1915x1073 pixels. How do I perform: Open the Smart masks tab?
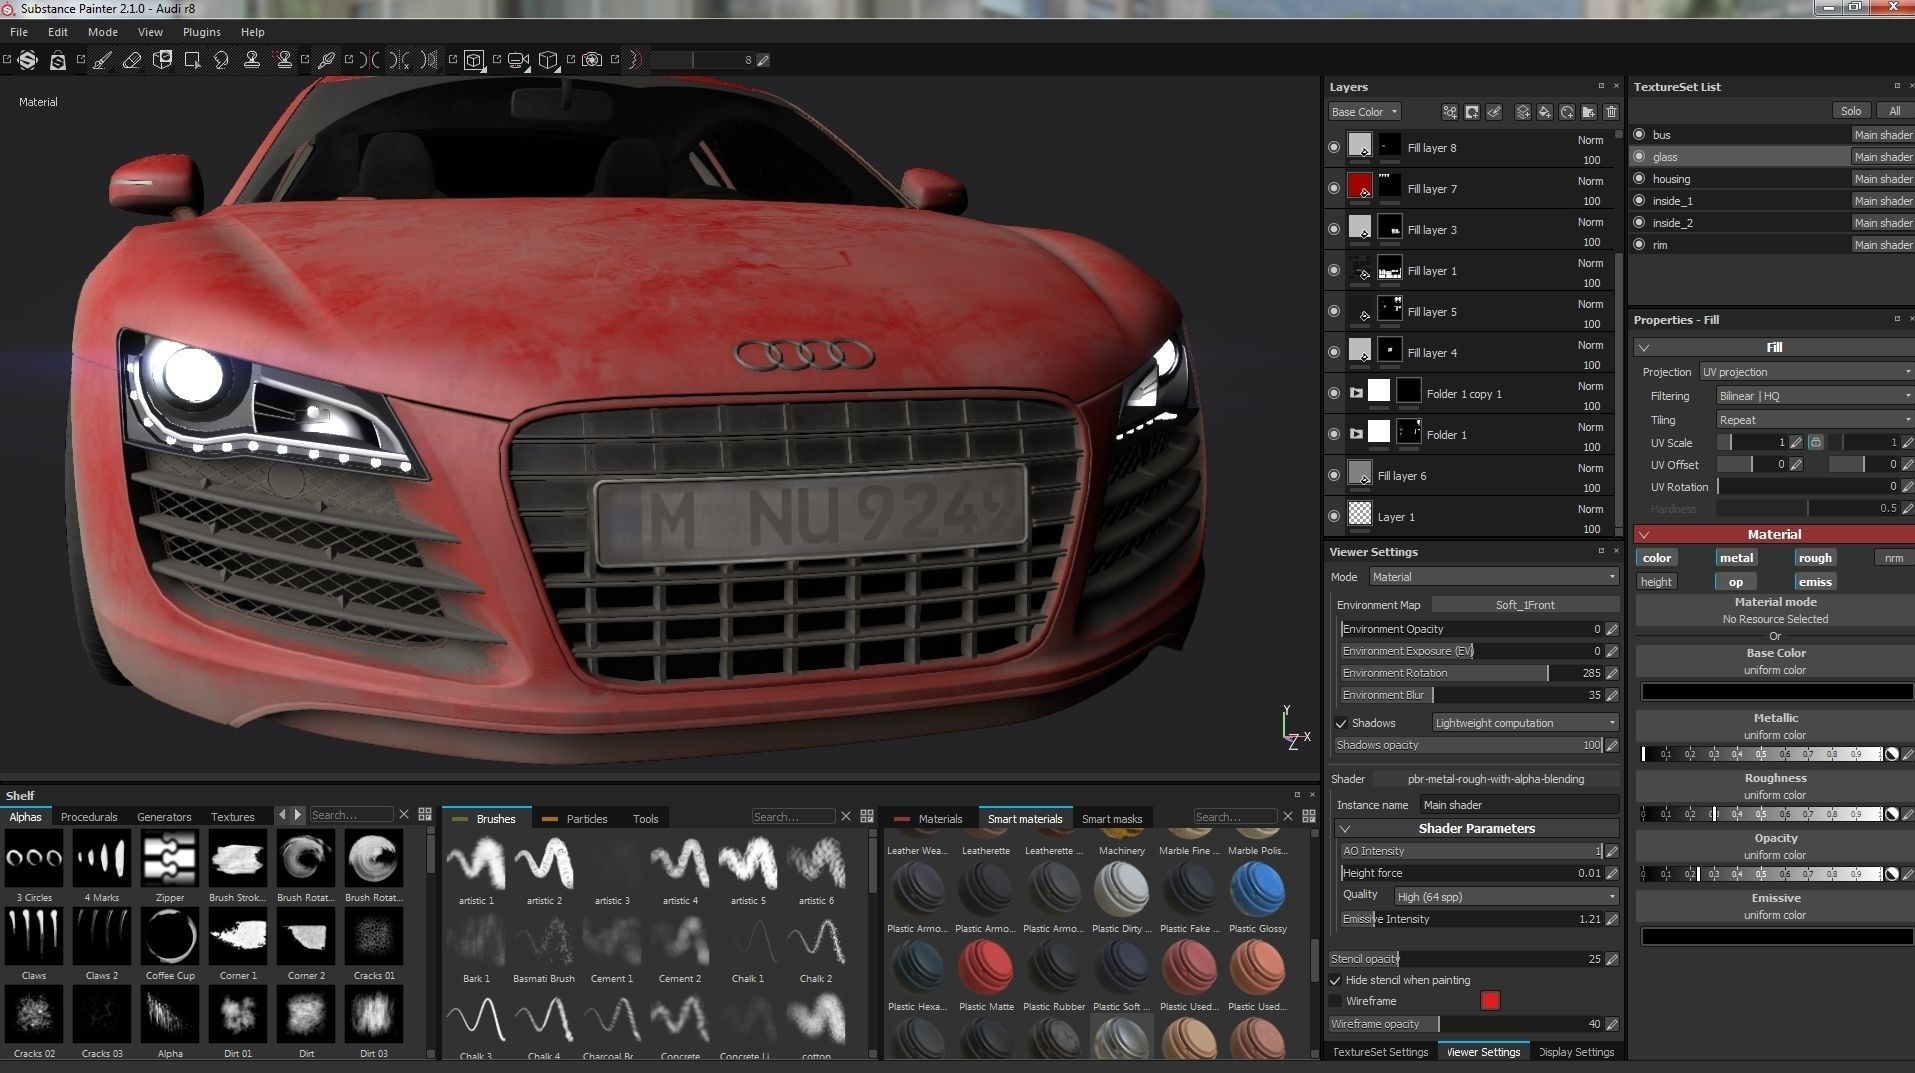[x=1112, y=819]
